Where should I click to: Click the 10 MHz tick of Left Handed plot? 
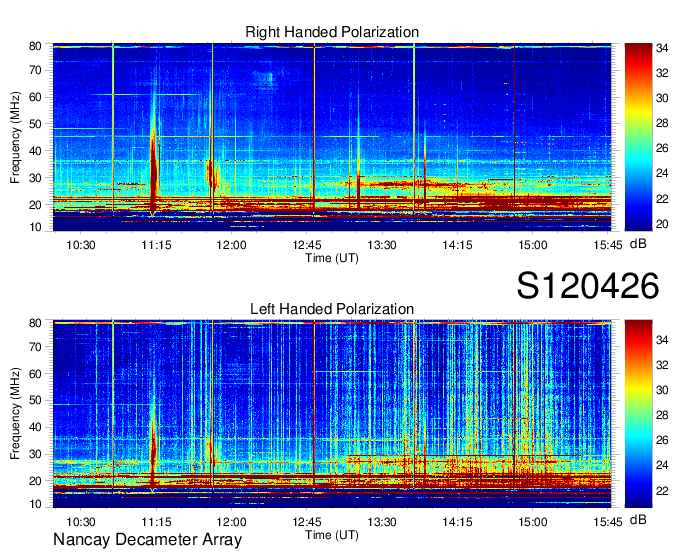pos(35,504)
